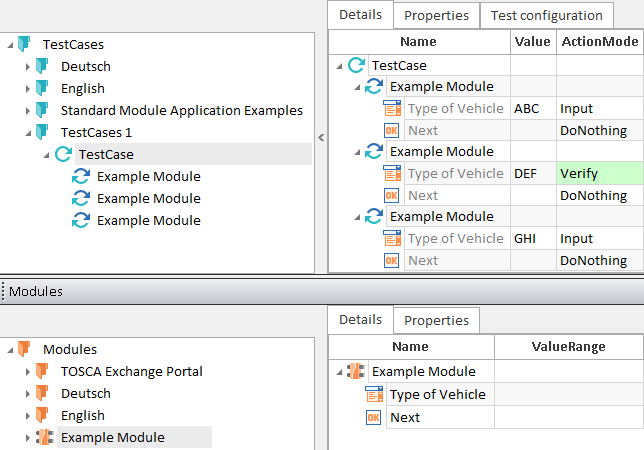Expand the TOSCA Exchange Portal node
This screenshot has width=644, height=450.
tap(28, 371)
